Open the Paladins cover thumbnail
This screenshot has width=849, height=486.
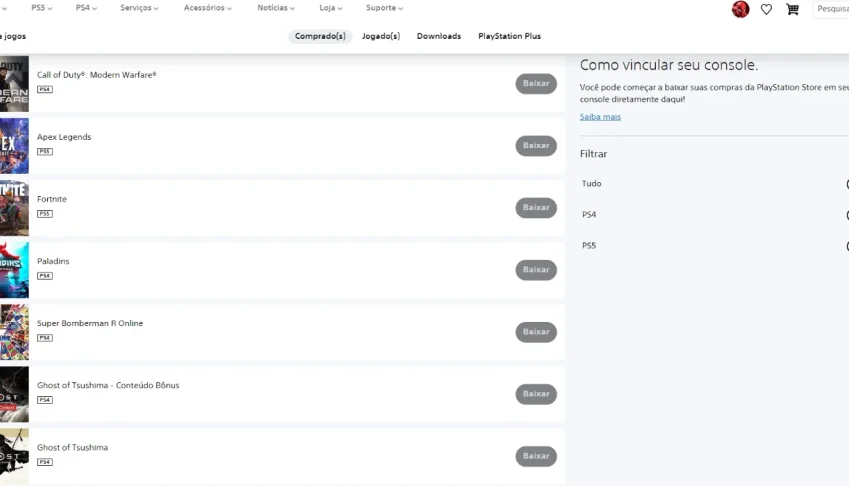tap(14, 270)
